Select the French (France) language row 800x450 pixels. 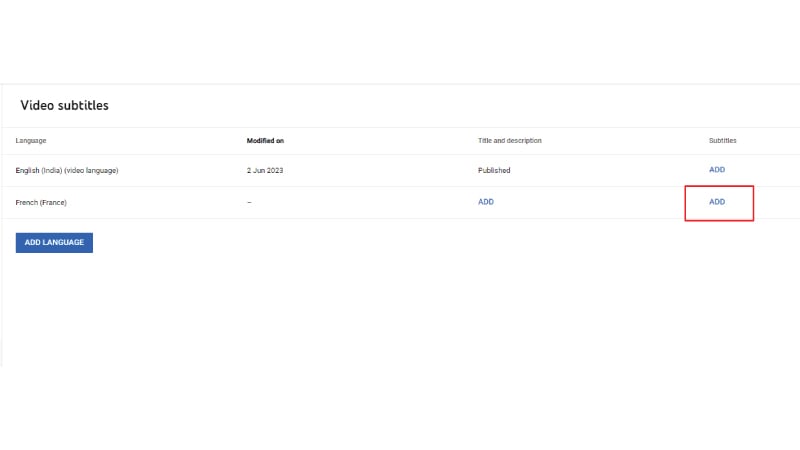(400, 203)
